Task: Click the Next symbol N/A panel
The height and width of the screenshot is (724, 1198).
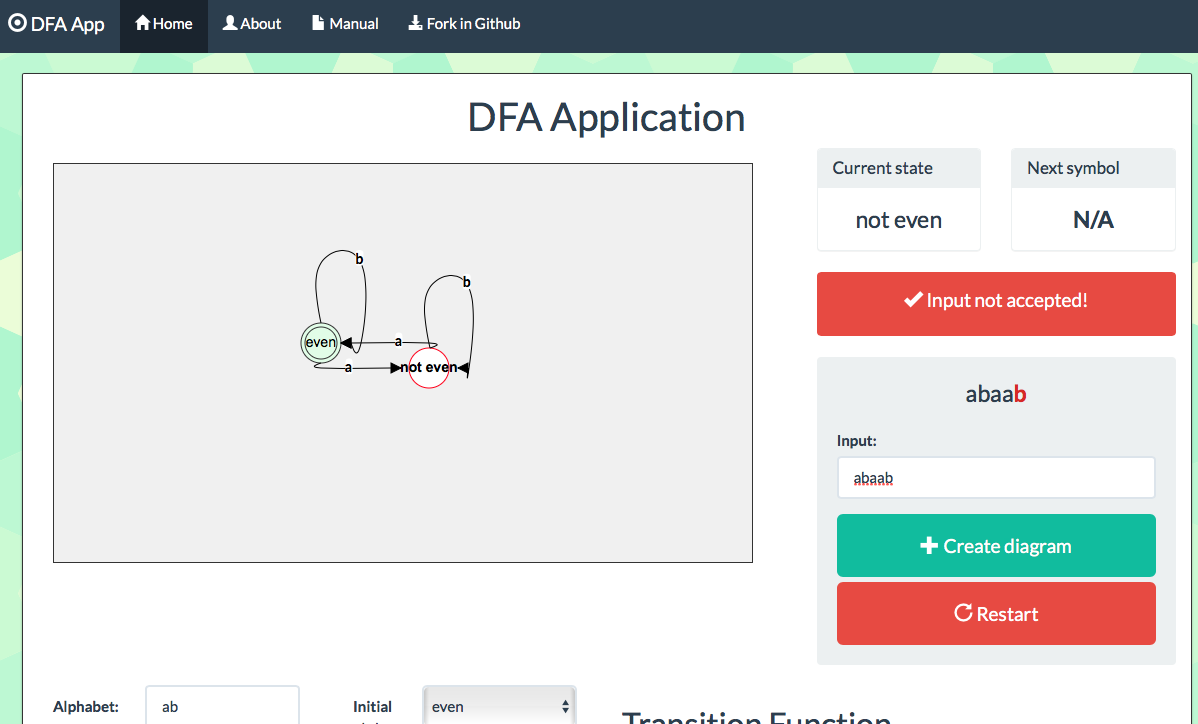Action: [1092, 220]
